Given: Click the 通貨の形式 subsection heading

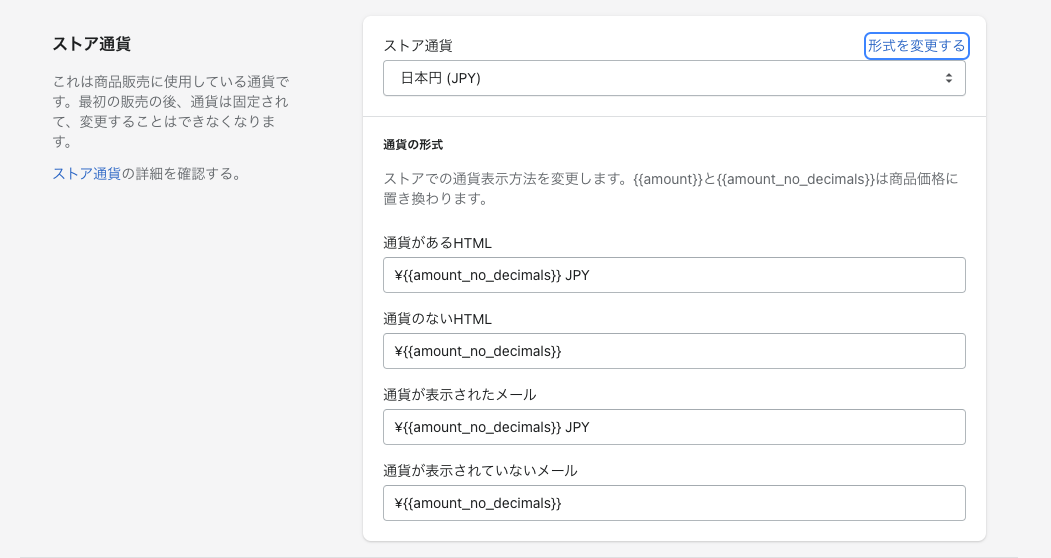Looking at the screenshot, I should [412, 145].
